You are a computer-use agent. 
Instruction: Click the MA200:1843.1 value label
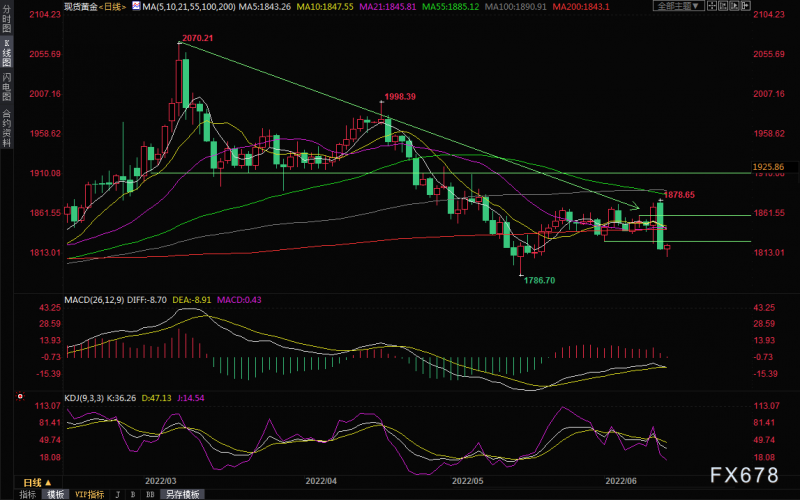pyautogui.click(x=580, y=7)
